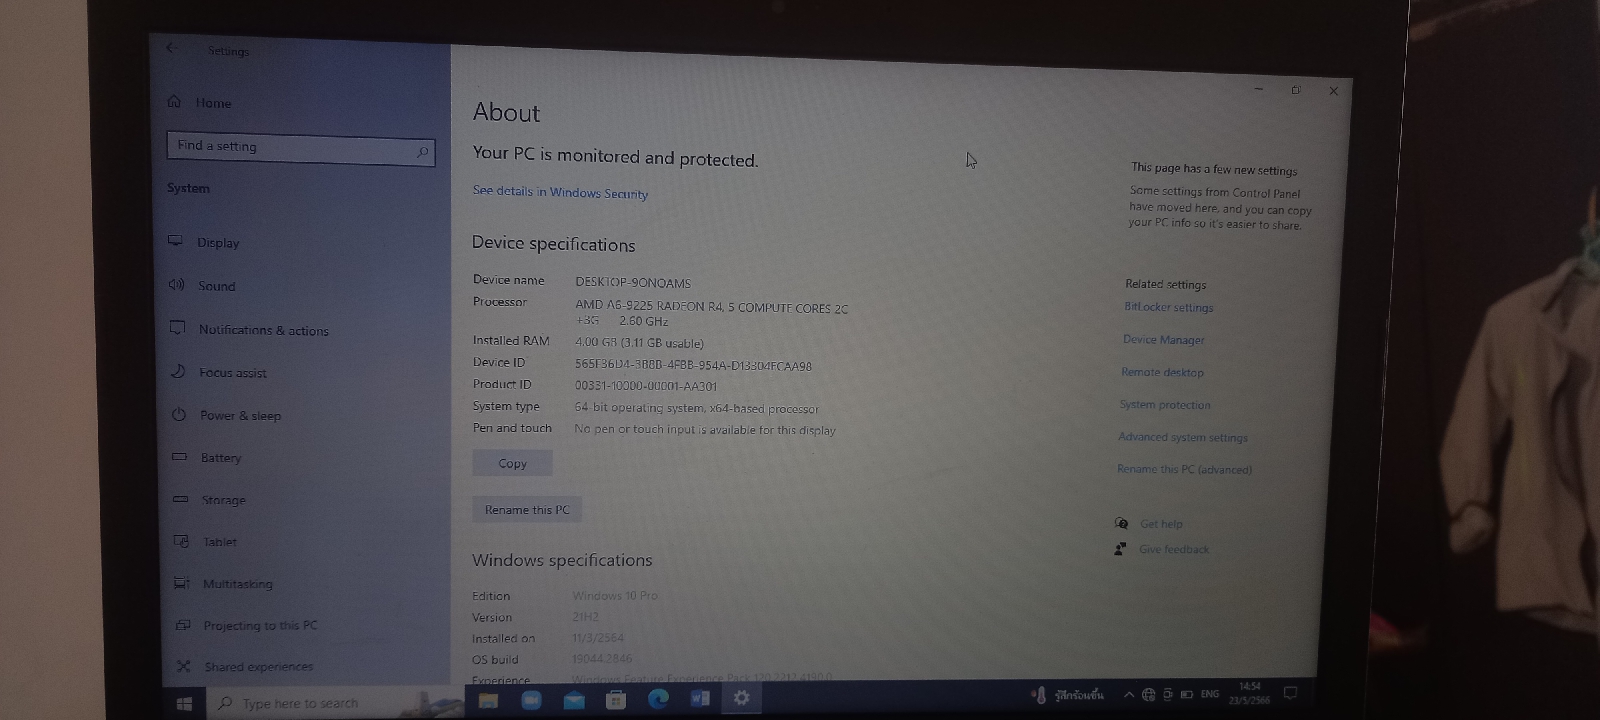1600x720 pixels.
Task: Open Settings Home
Action: 200,102
